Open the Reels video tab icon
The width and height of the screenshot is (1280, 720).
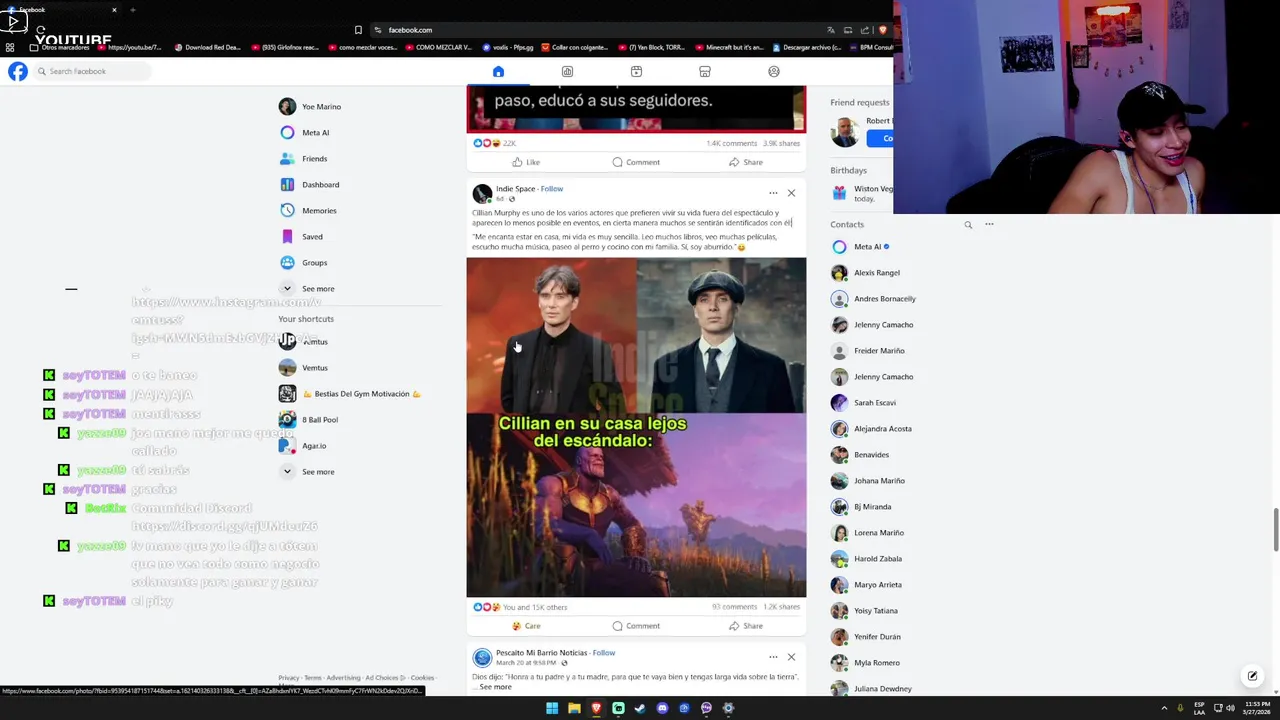coord(636,71)
